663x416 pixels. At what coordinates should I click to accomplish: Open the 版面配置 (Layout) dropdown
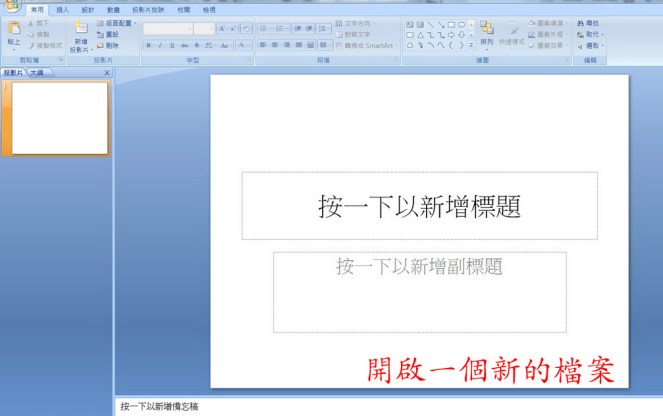(117, 23)
